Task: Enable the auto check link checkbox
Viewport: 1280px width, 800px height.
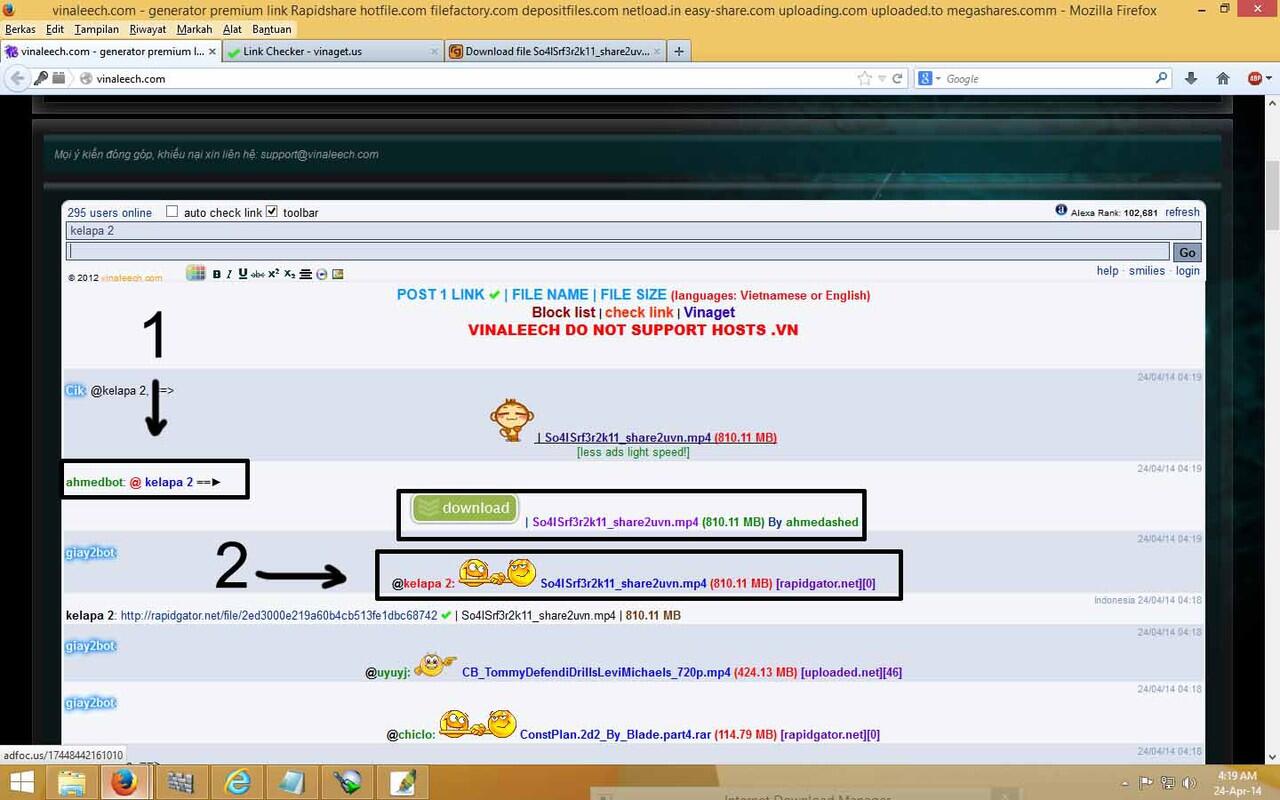Action: click(172, 211)
